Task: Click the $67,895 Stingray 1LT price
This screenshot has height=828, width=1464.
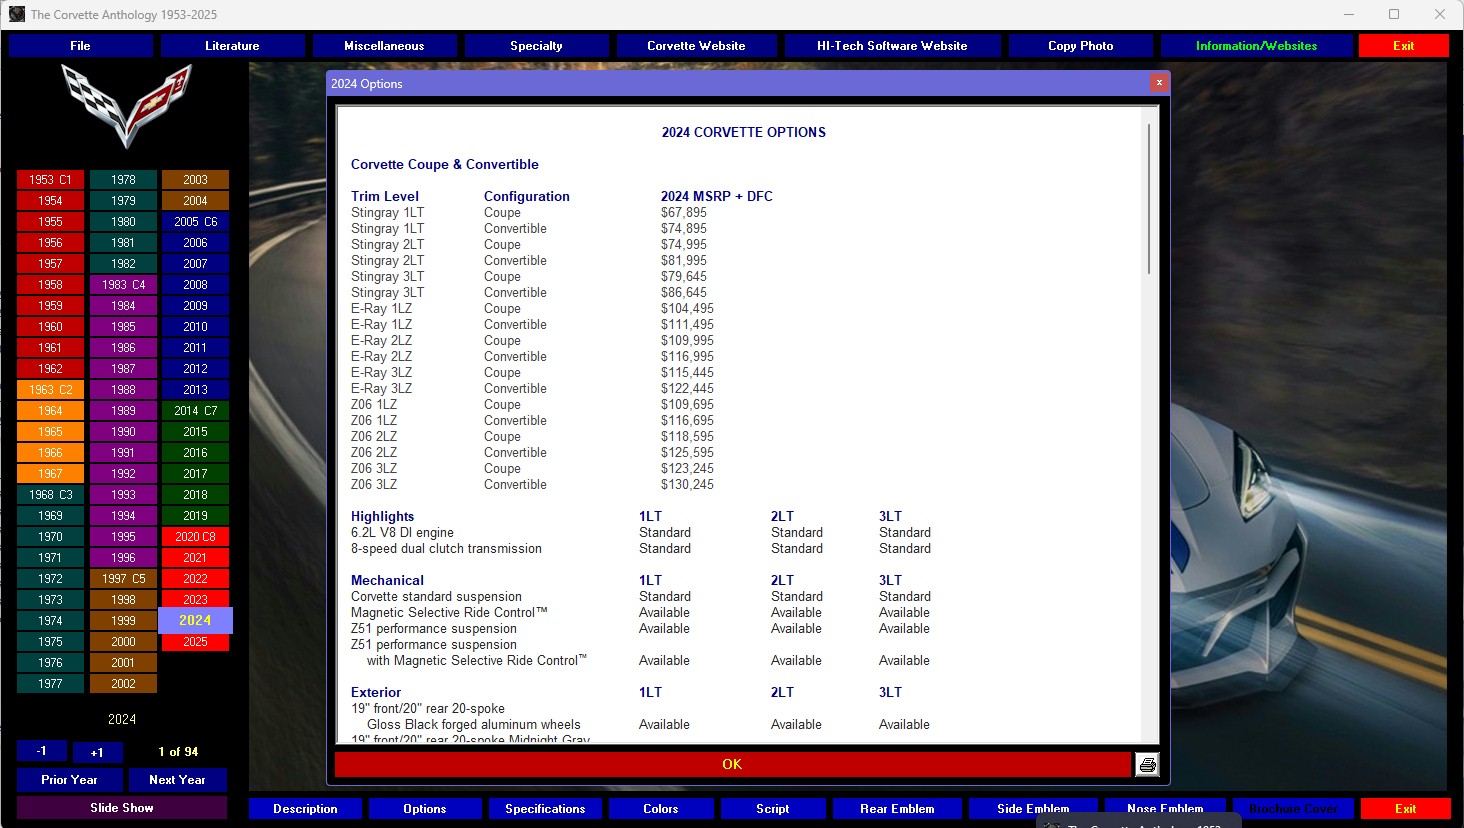Action: pos(684,213)
